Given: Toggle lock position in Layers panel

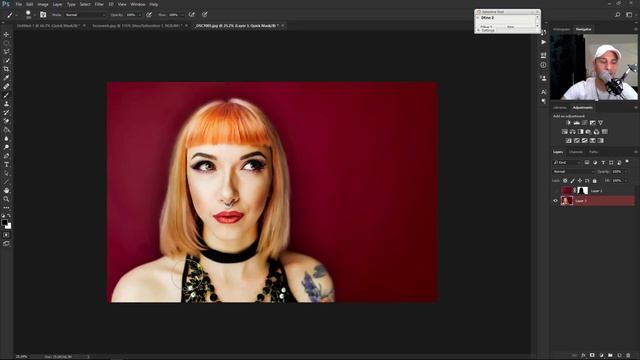Looking at the screenshot, I should (x=580, y=180).
